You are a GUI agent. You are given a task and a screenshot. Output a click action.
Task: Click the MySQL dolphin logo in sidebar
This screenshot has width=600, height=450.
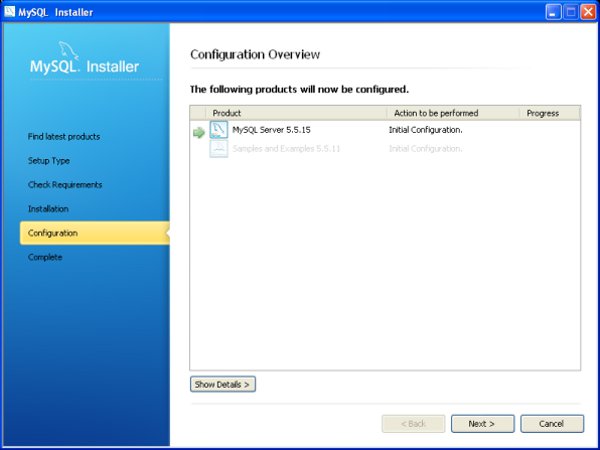point(69,51)
